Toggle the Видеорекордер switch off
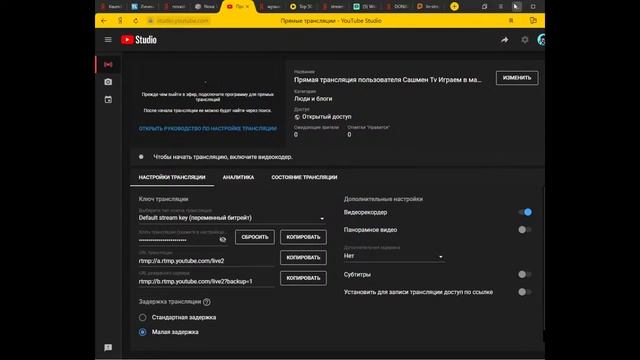This screenshot has height=360, width=640. 525,212
